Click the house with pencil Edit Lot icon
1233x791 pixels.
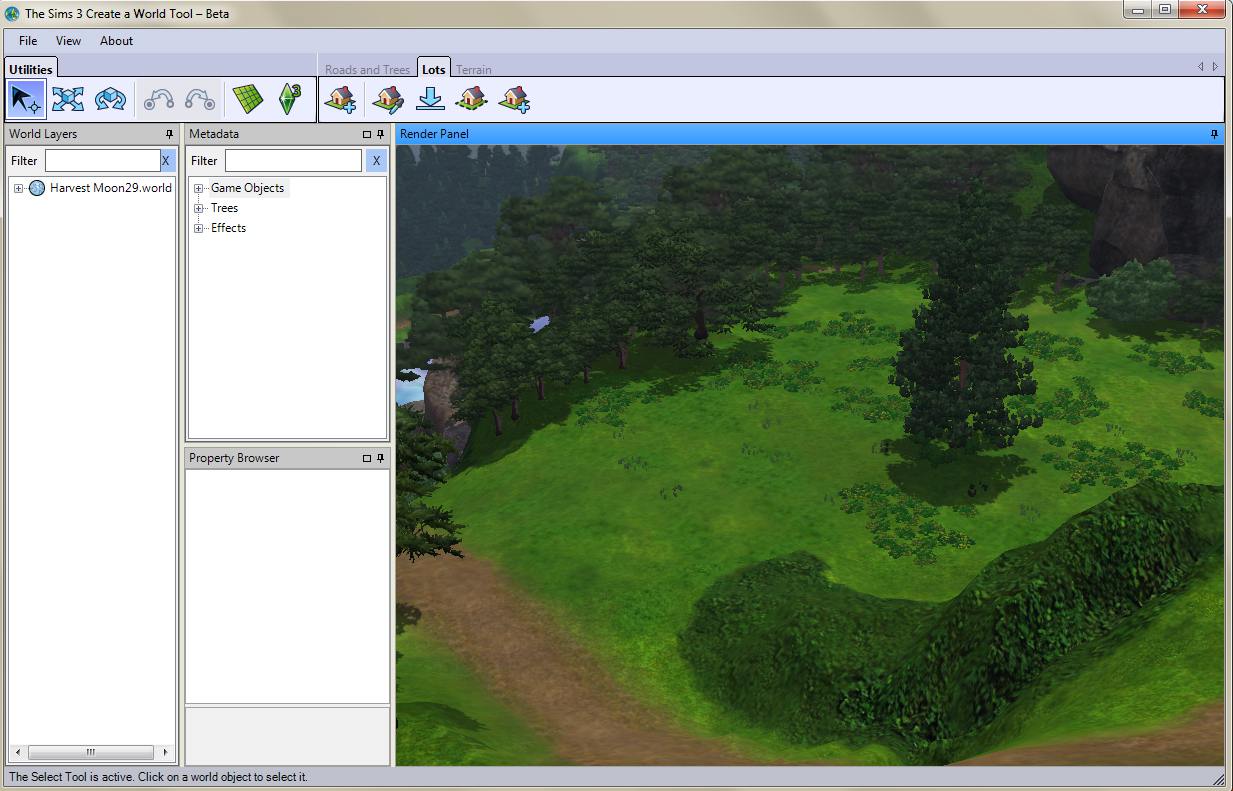pos(387,99)
